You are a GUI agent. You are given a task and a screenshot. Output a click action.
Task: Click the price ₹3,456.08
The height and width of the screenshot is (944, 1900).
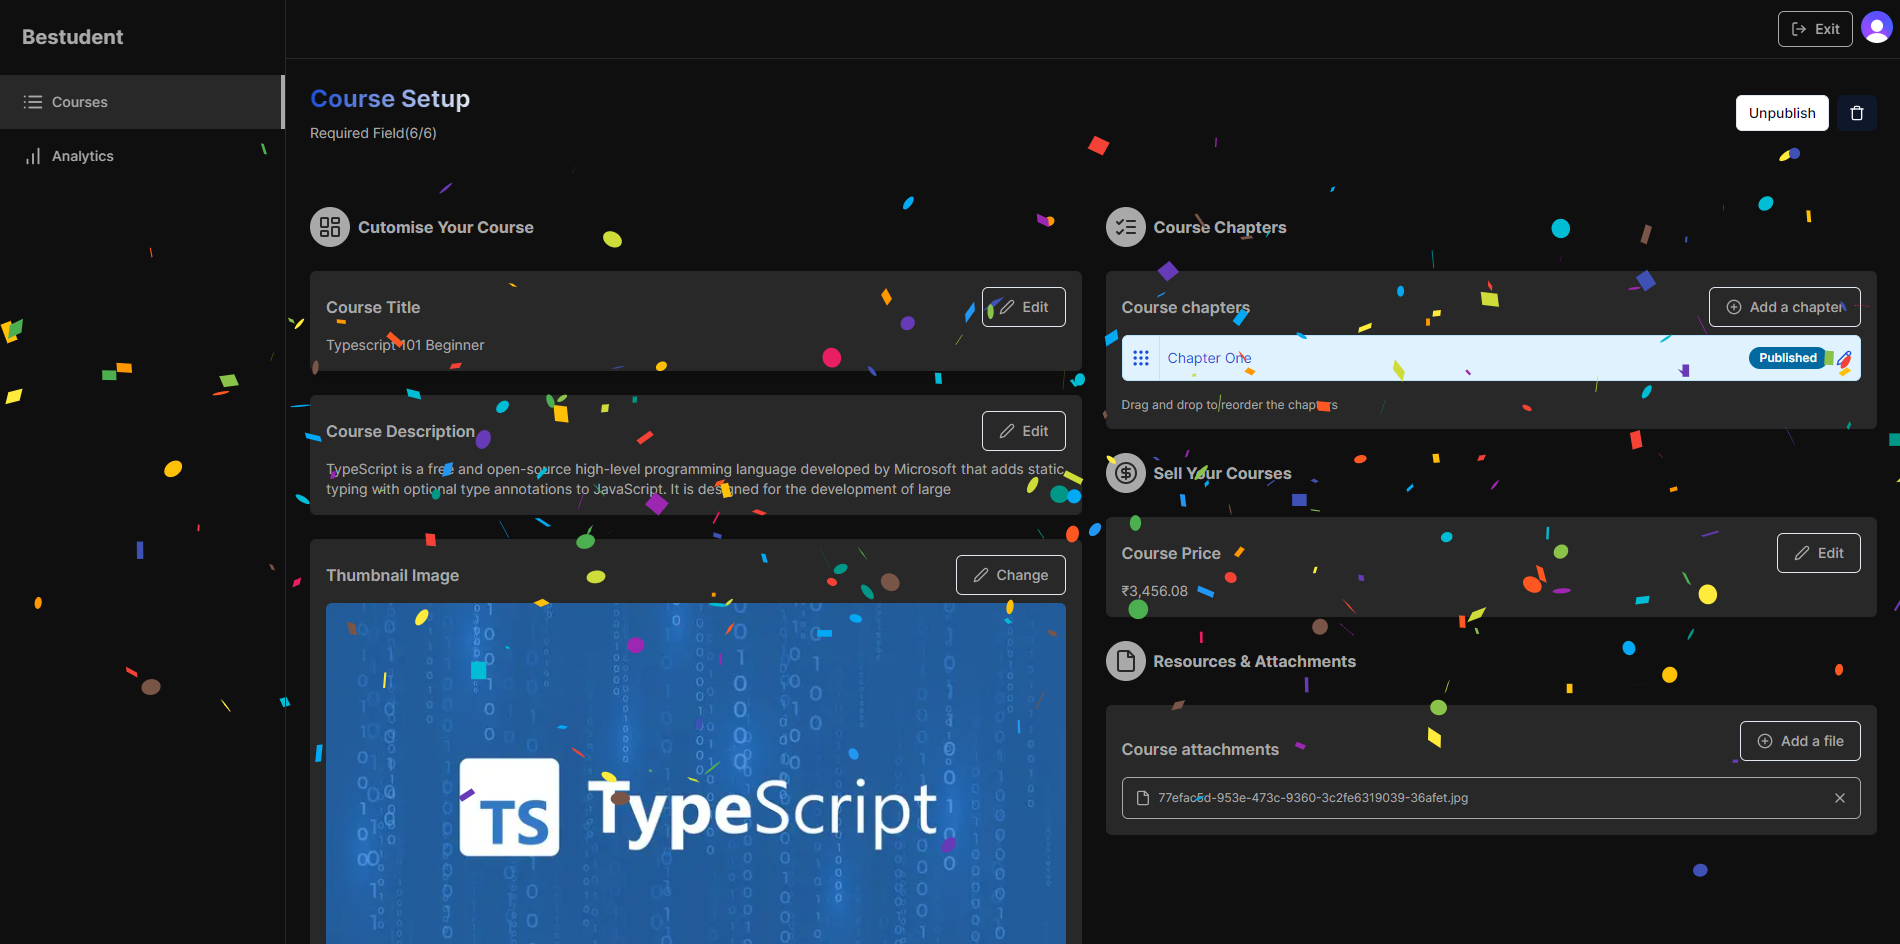pyautogui.click(x=1155, y=591)
